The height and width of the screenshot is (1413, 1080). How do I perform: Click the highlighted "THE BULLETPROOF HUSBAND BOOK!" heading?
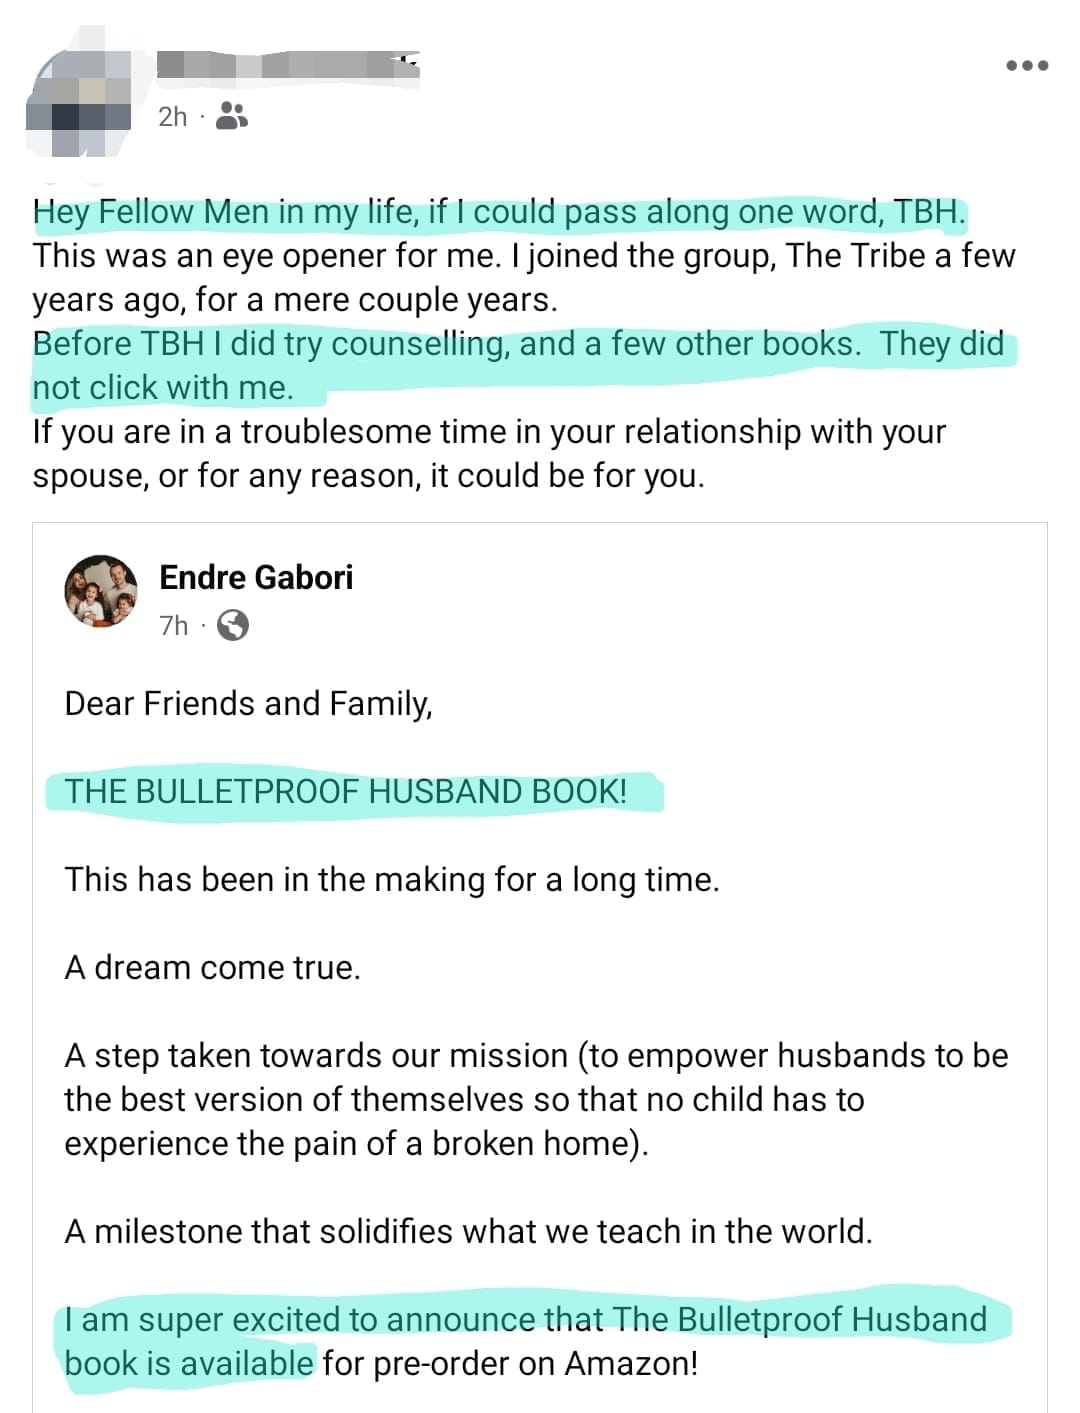pos(346,791)
